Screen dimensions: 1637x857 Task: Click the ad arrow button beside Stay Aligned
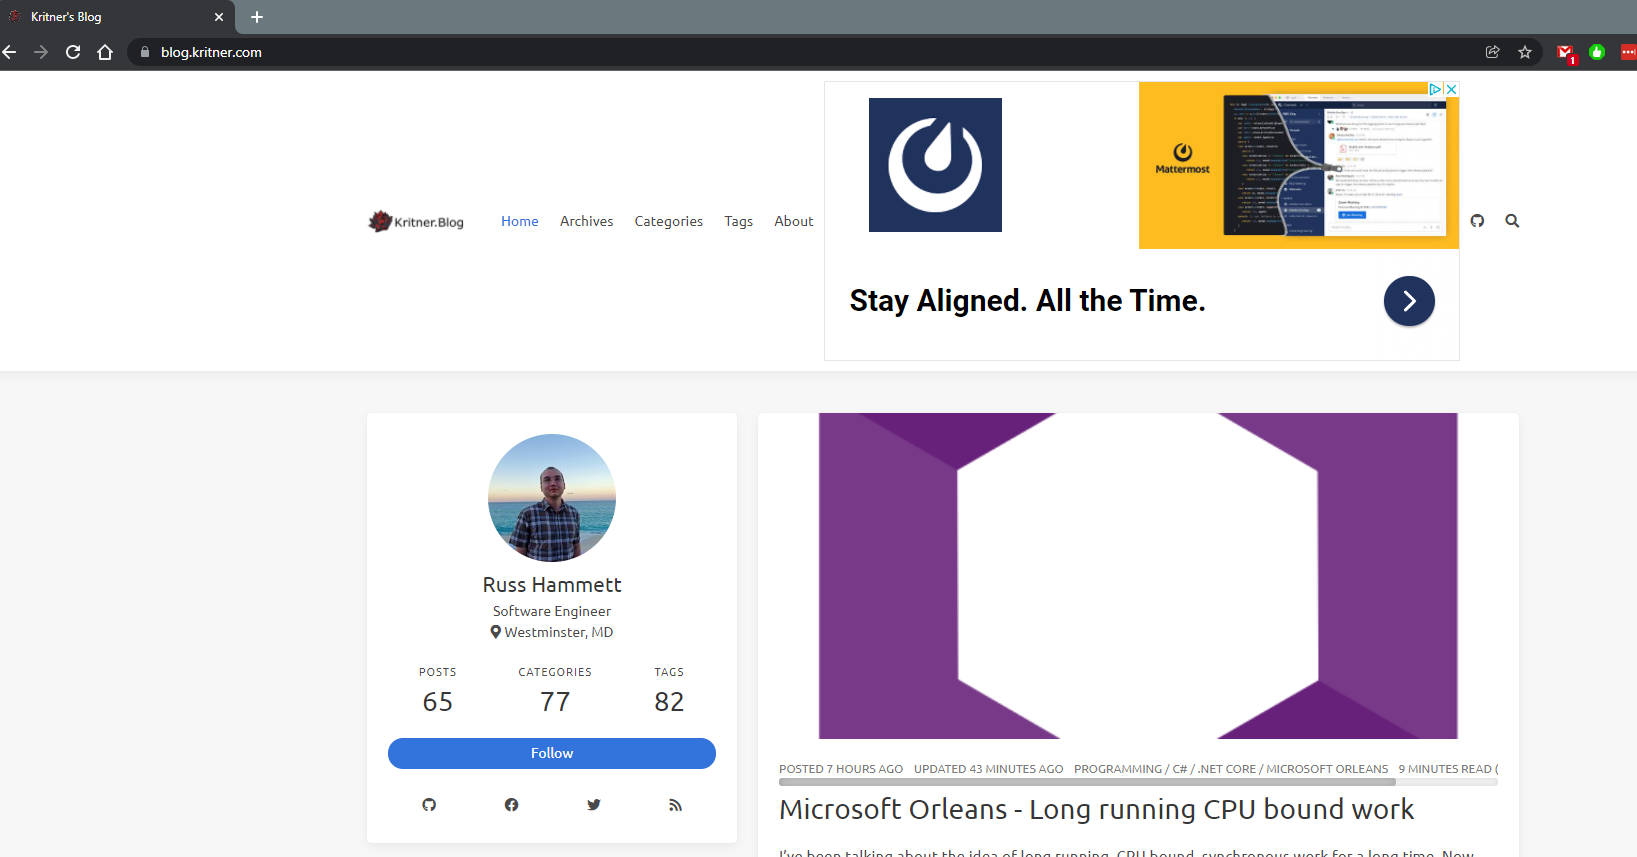pyautogui.click(x=1409, y=301)
